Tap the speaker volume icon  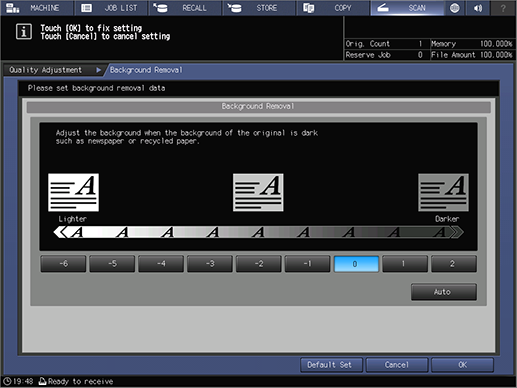478,8
